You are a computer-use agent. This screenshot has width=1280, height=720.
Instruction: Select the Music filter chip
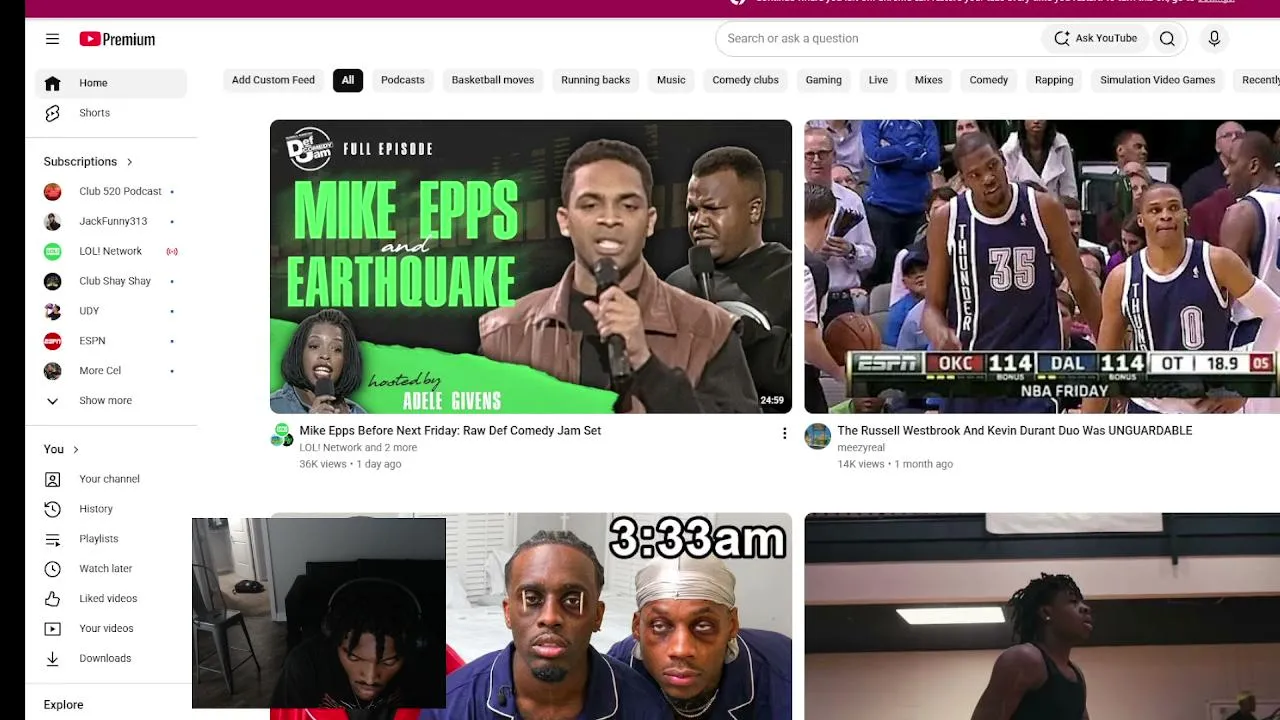click(671, 80)
